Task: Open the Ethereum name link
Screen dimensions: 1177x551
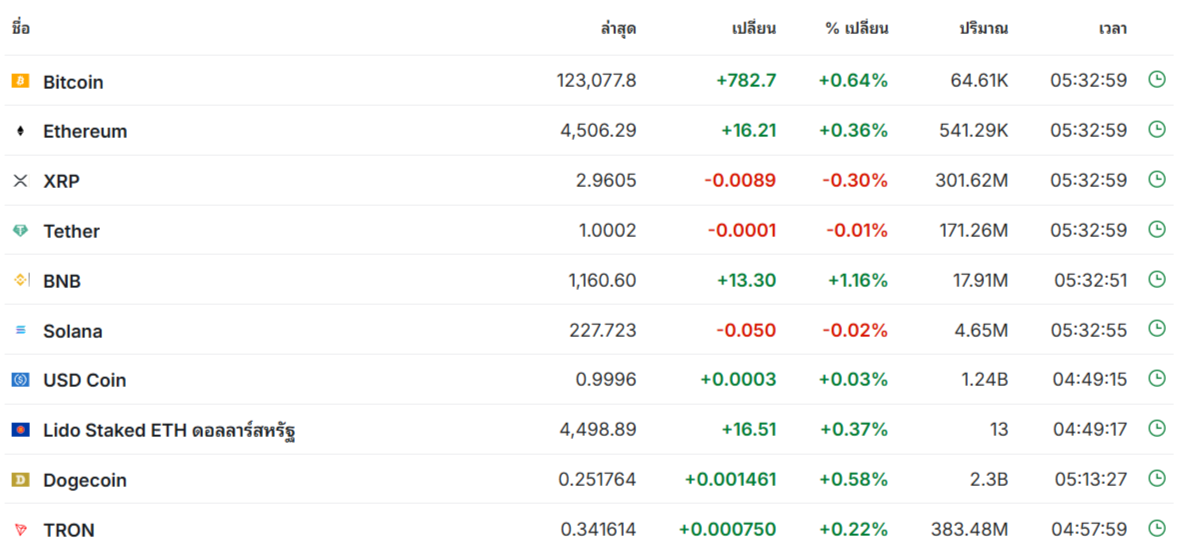Action: point(85,131)
